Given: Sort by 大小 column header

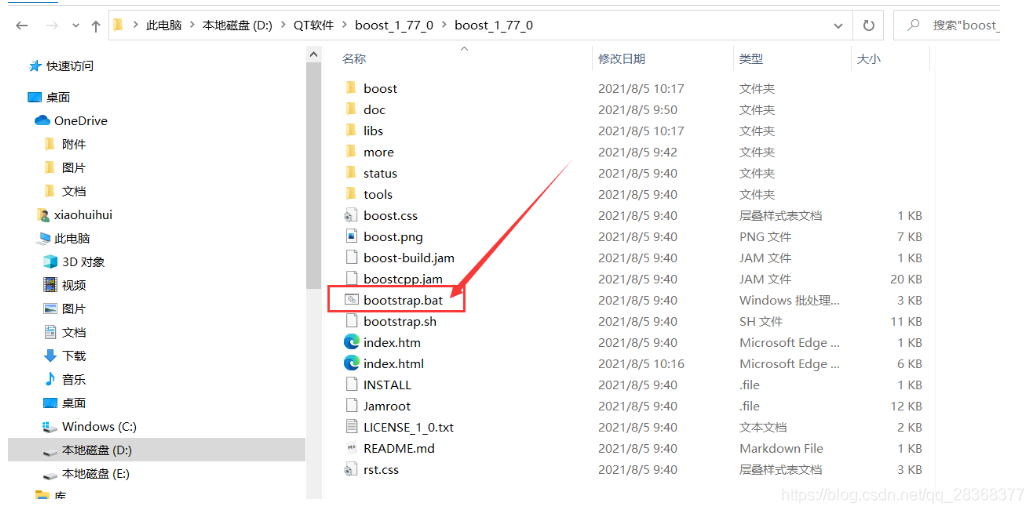Looking at the screenshot, I should click(x=868, y=59).
